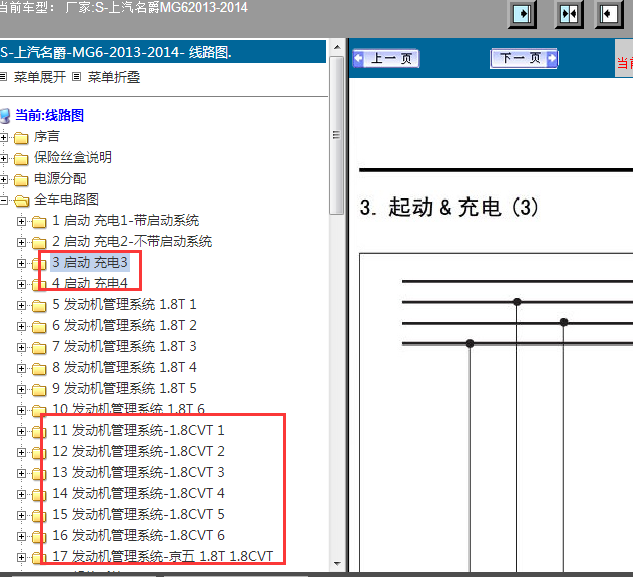Image resolution: width=633 pixels, height=577 pixels.
Task: Expand 2 启动 充电2-不带启动系统 node
Action: (x=21, y=242)
